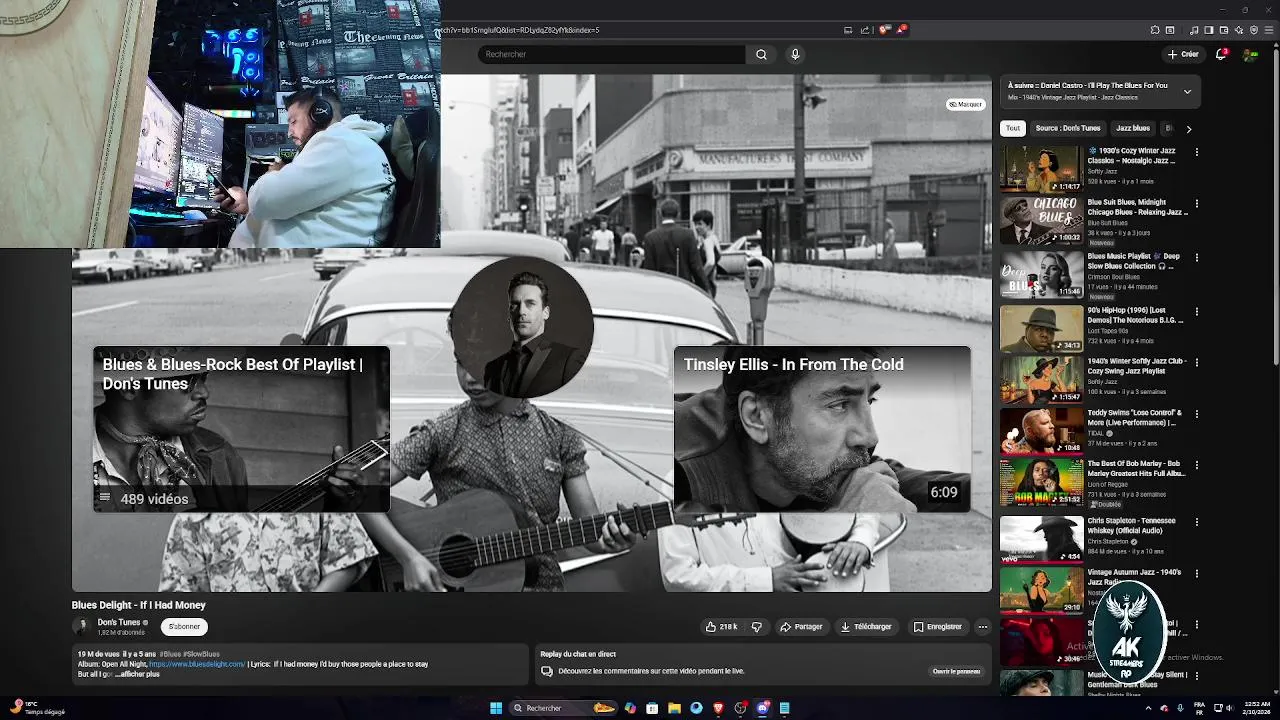Hide end screen cards with Masquer
Image resolution: width=1280 pixels, height=720 pixels.
click(966, 104)
